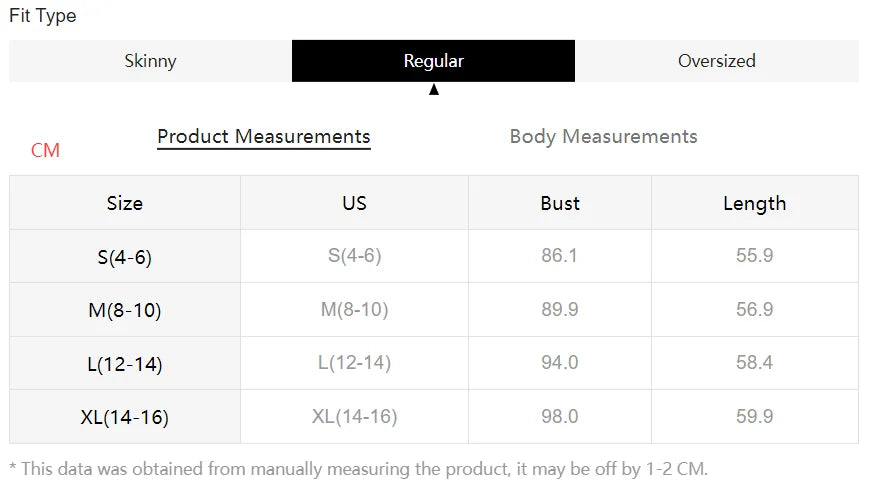
Task: Click the Bust column header
Action: [560, 203]
